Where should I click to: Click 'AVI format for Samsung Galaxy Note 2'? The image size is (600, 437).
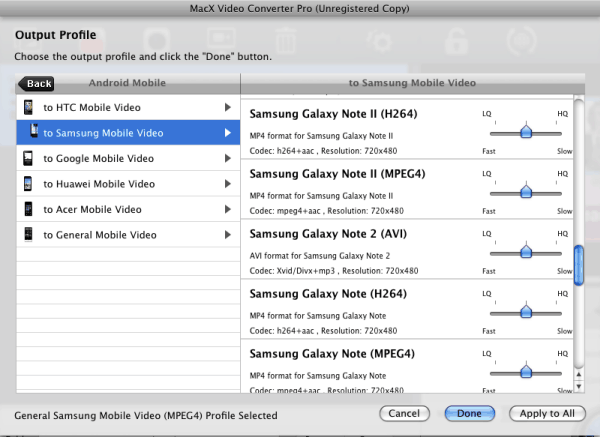pos(320,256)
